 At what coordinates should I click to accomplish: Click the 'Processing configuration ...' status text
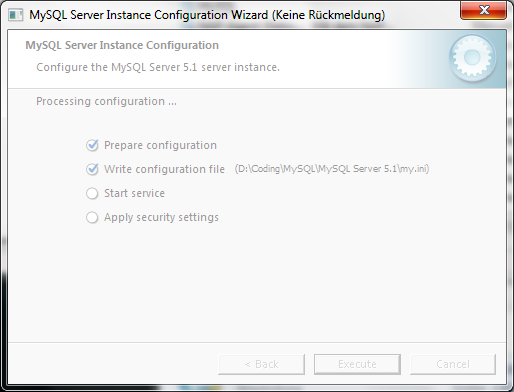106,101
